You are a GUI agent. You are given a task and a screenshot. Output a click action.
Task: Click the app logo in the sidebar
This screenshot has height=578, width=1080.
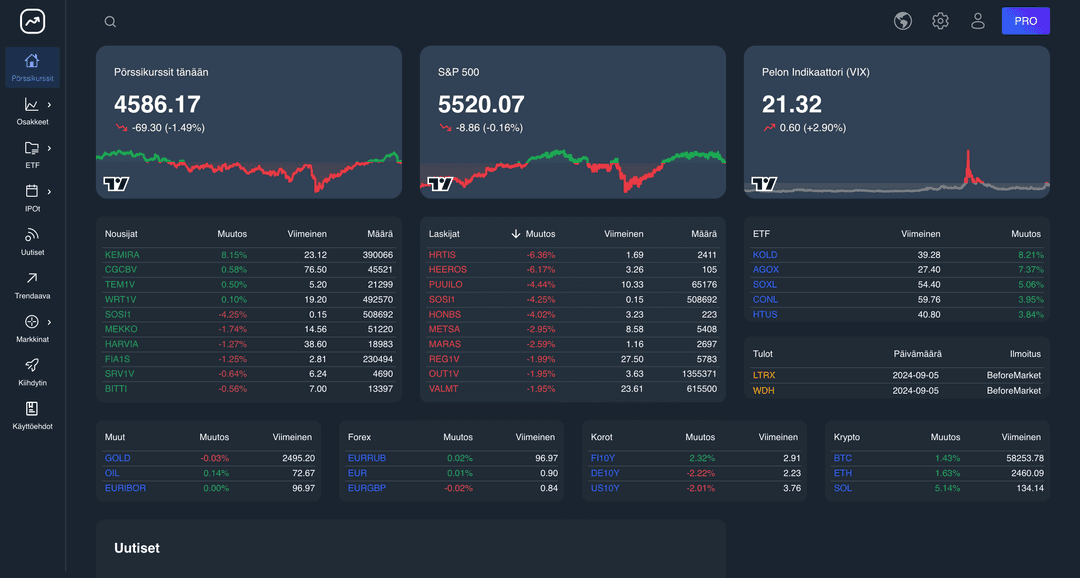point(32,21)
